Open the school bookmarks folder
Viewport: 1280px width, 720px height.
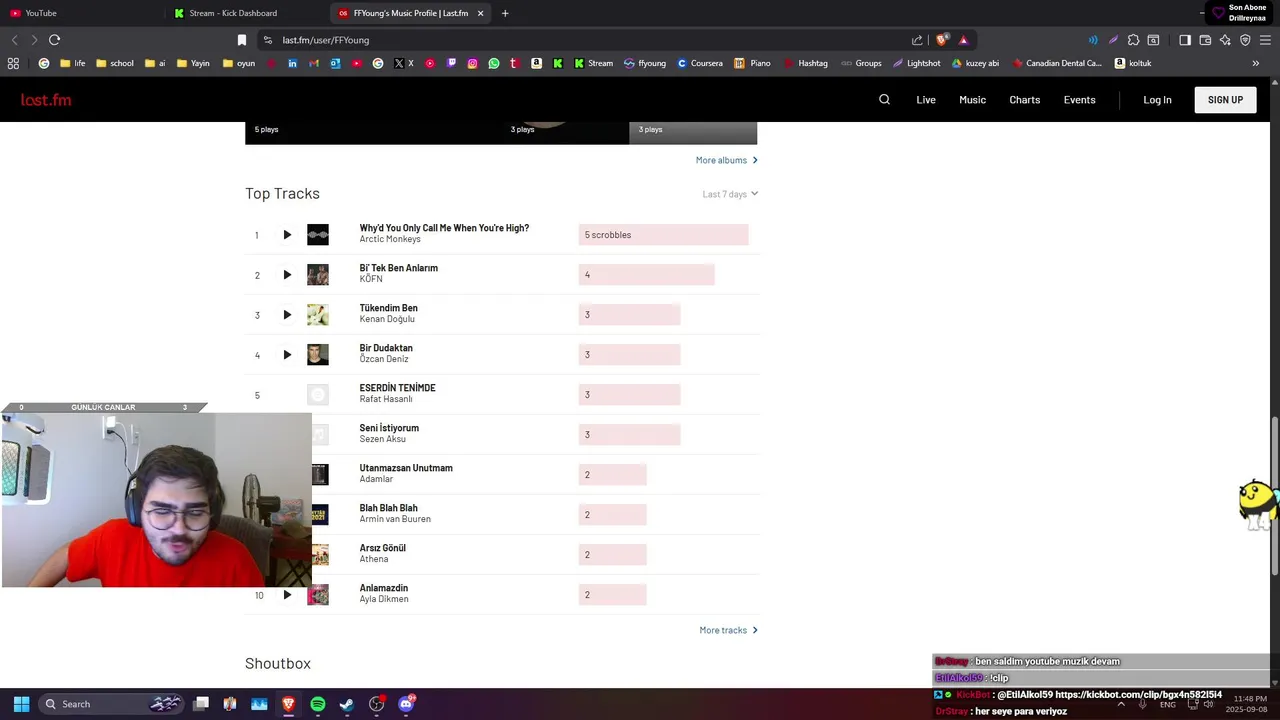114,63
